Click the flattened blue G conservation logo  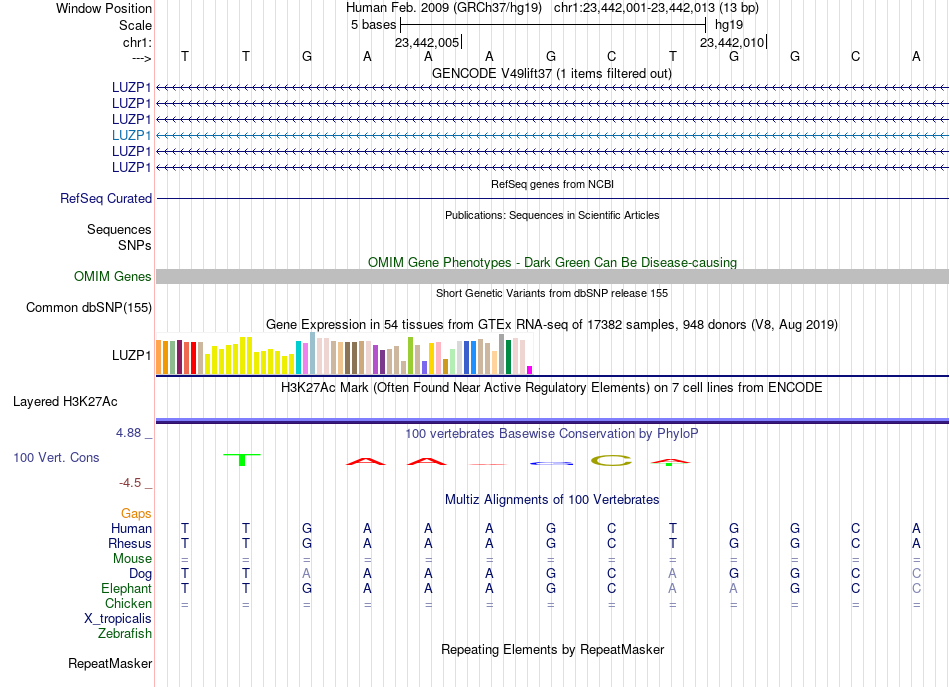click(x=551, y=463)
